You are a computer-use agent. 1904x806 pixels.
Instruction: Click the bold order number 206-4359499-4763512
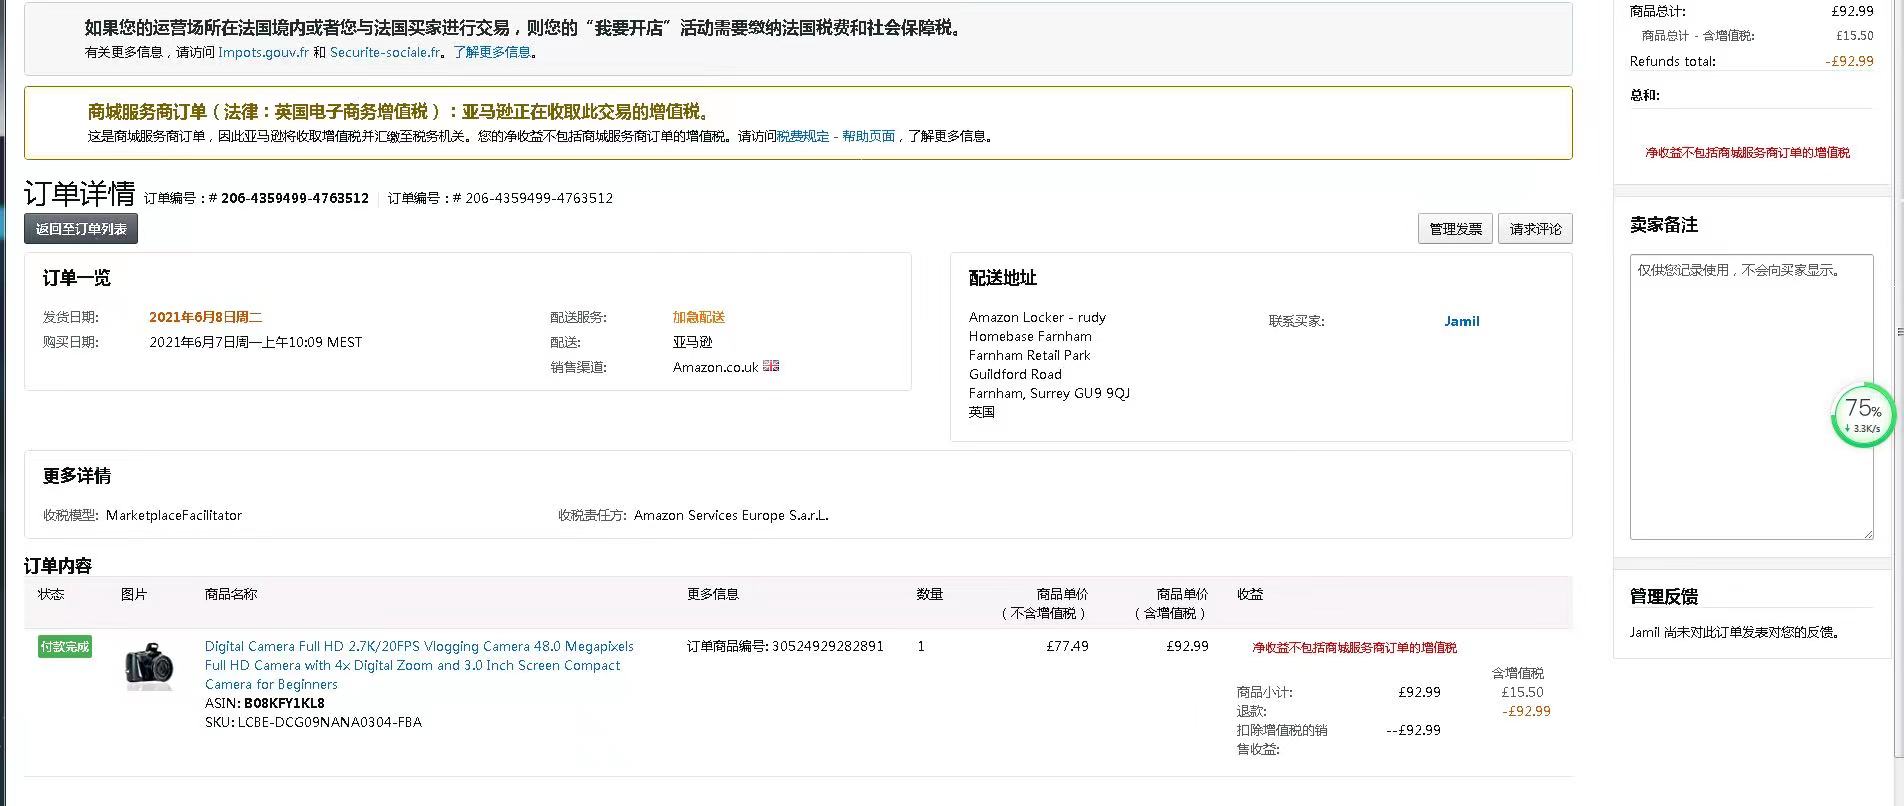point(294,198)
